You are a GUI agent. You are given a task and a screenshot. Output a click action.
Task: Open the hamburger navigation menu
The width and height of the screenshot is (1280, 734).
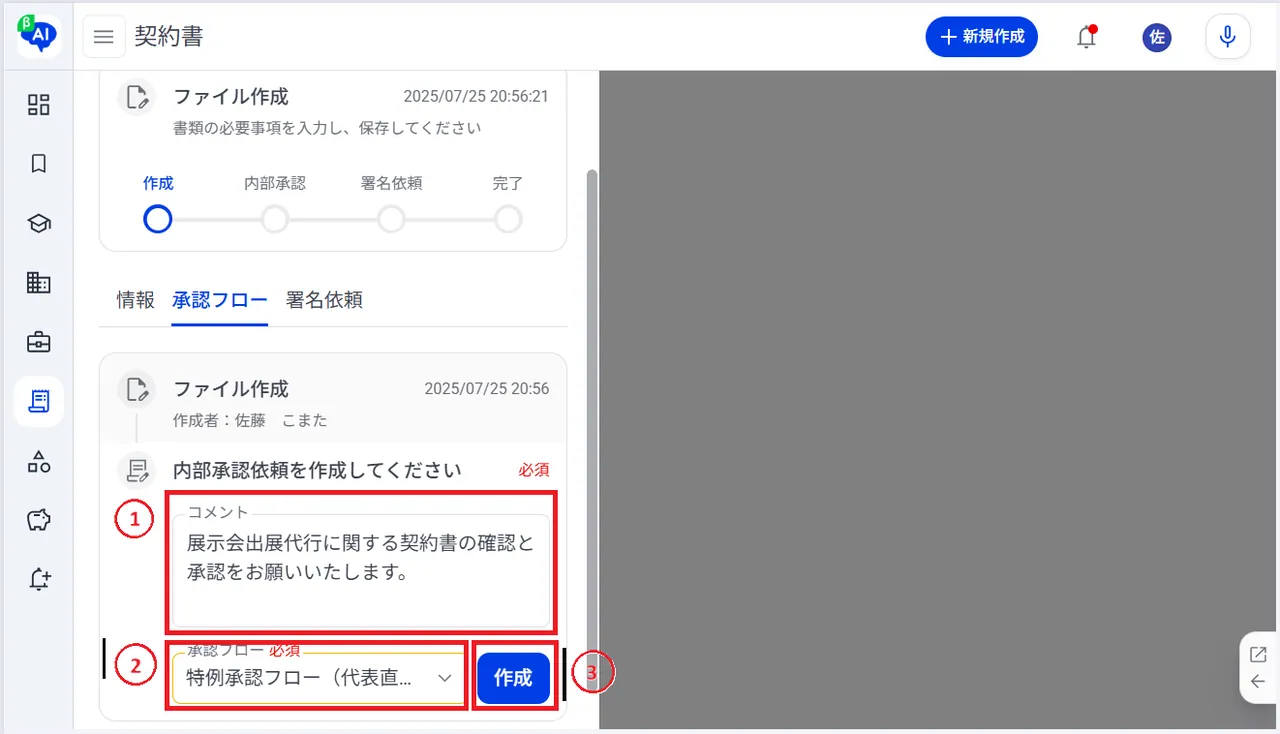pos(103,37)
